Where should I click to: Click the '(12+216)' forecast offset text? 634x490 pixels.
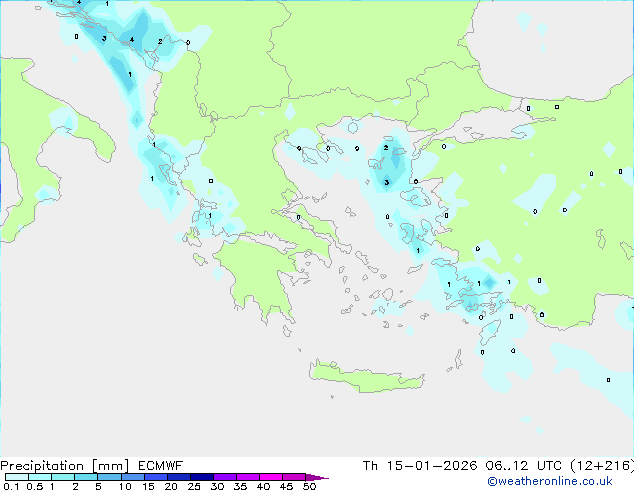602,466
